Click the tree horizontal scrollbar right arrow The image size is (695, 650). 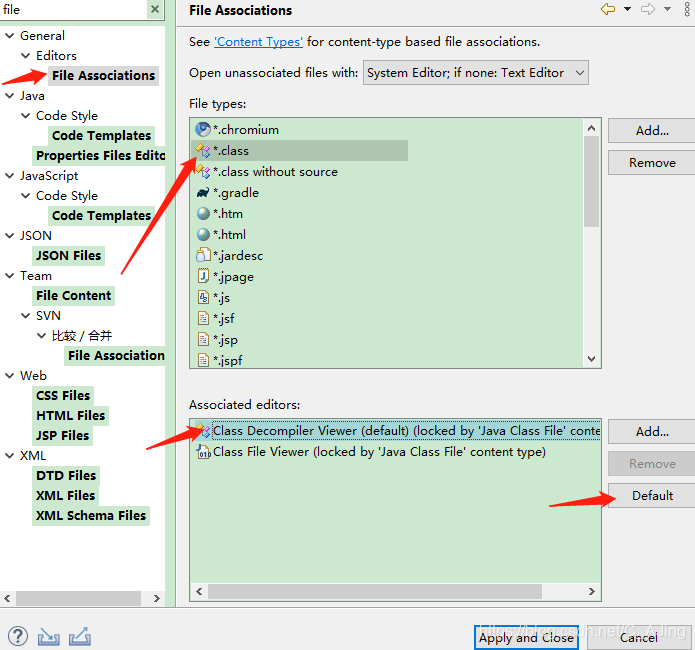[156, 598]
